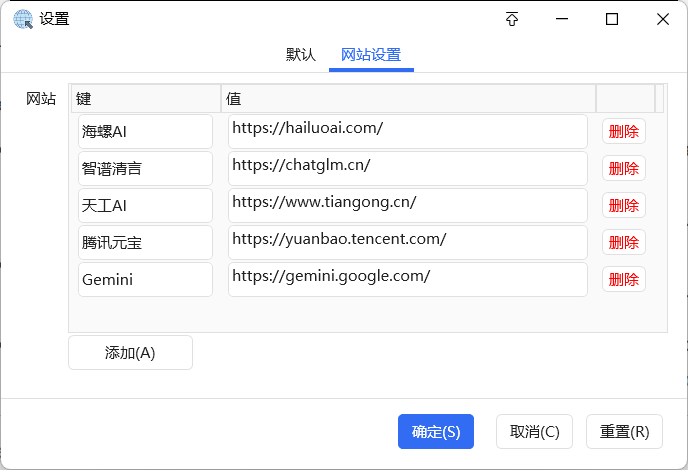Image resolution: width=688 pixels, height=470 pixels.
Task: Click the https://hailuoai.com/ value field
Action: pos(408,132)
